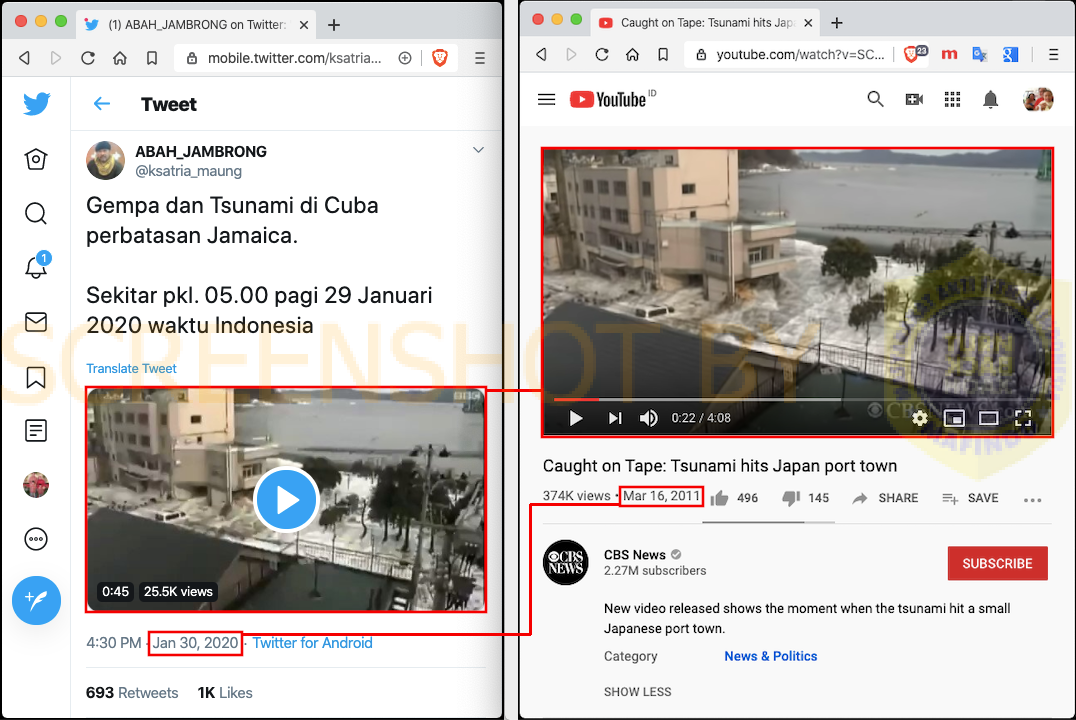Click Brave shield icon in Twitter window

click(440, 58)
